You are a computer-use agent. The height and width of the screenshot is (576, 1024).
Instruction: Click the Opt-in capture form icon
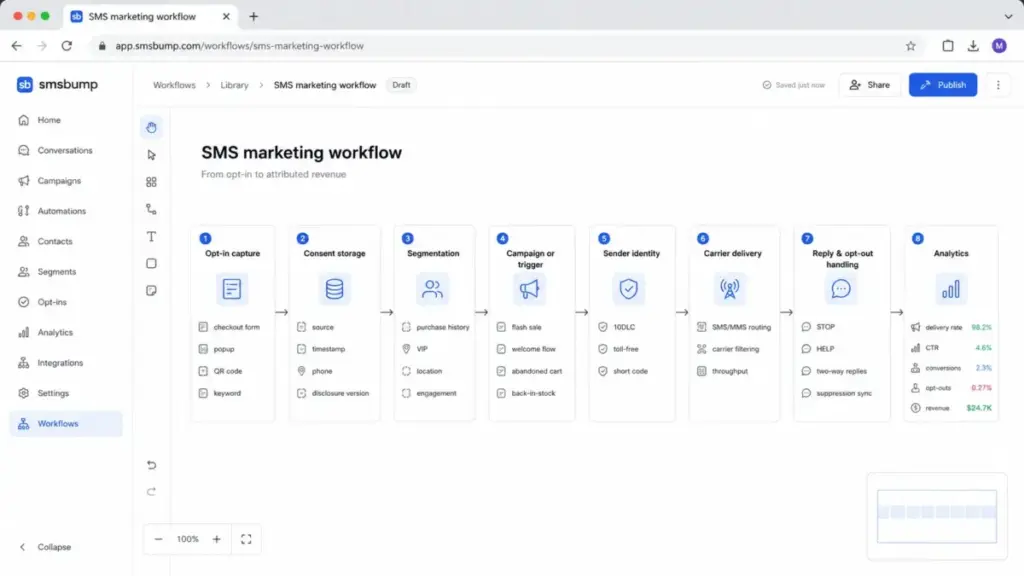point(232,289)
